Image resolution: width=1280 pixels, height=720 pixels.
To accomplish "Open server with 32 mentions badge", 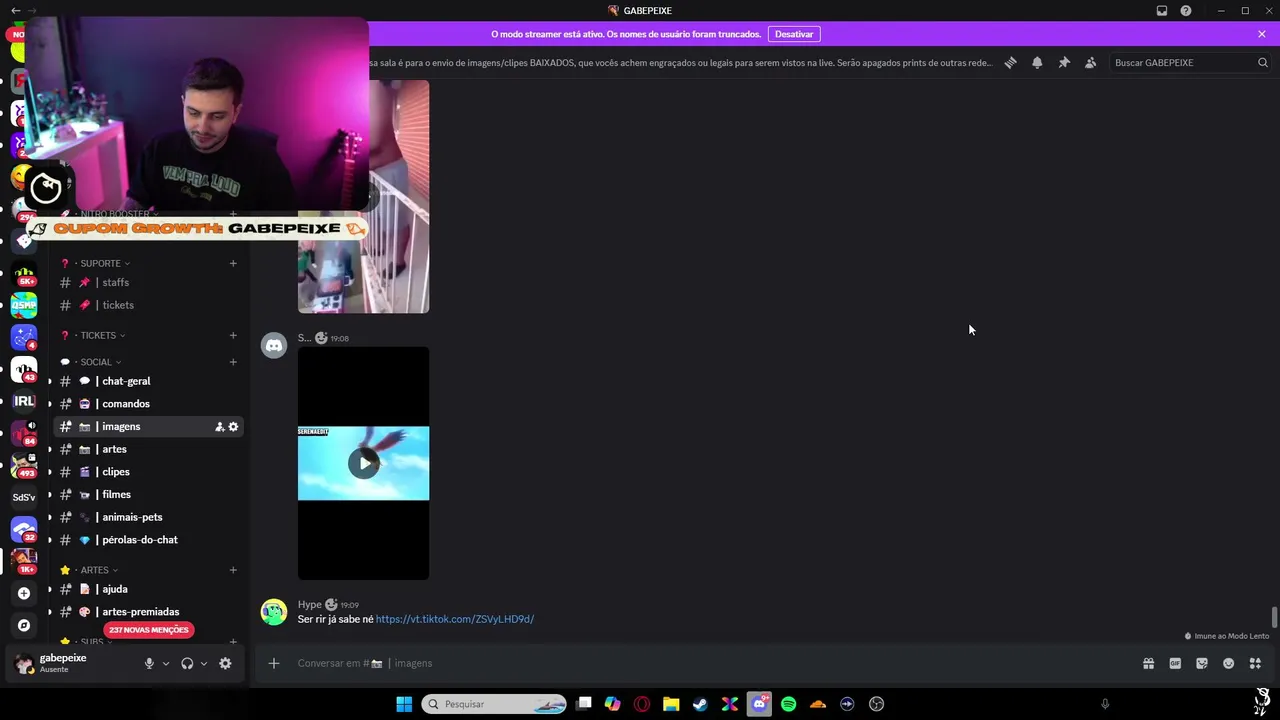I will [24, 529].
